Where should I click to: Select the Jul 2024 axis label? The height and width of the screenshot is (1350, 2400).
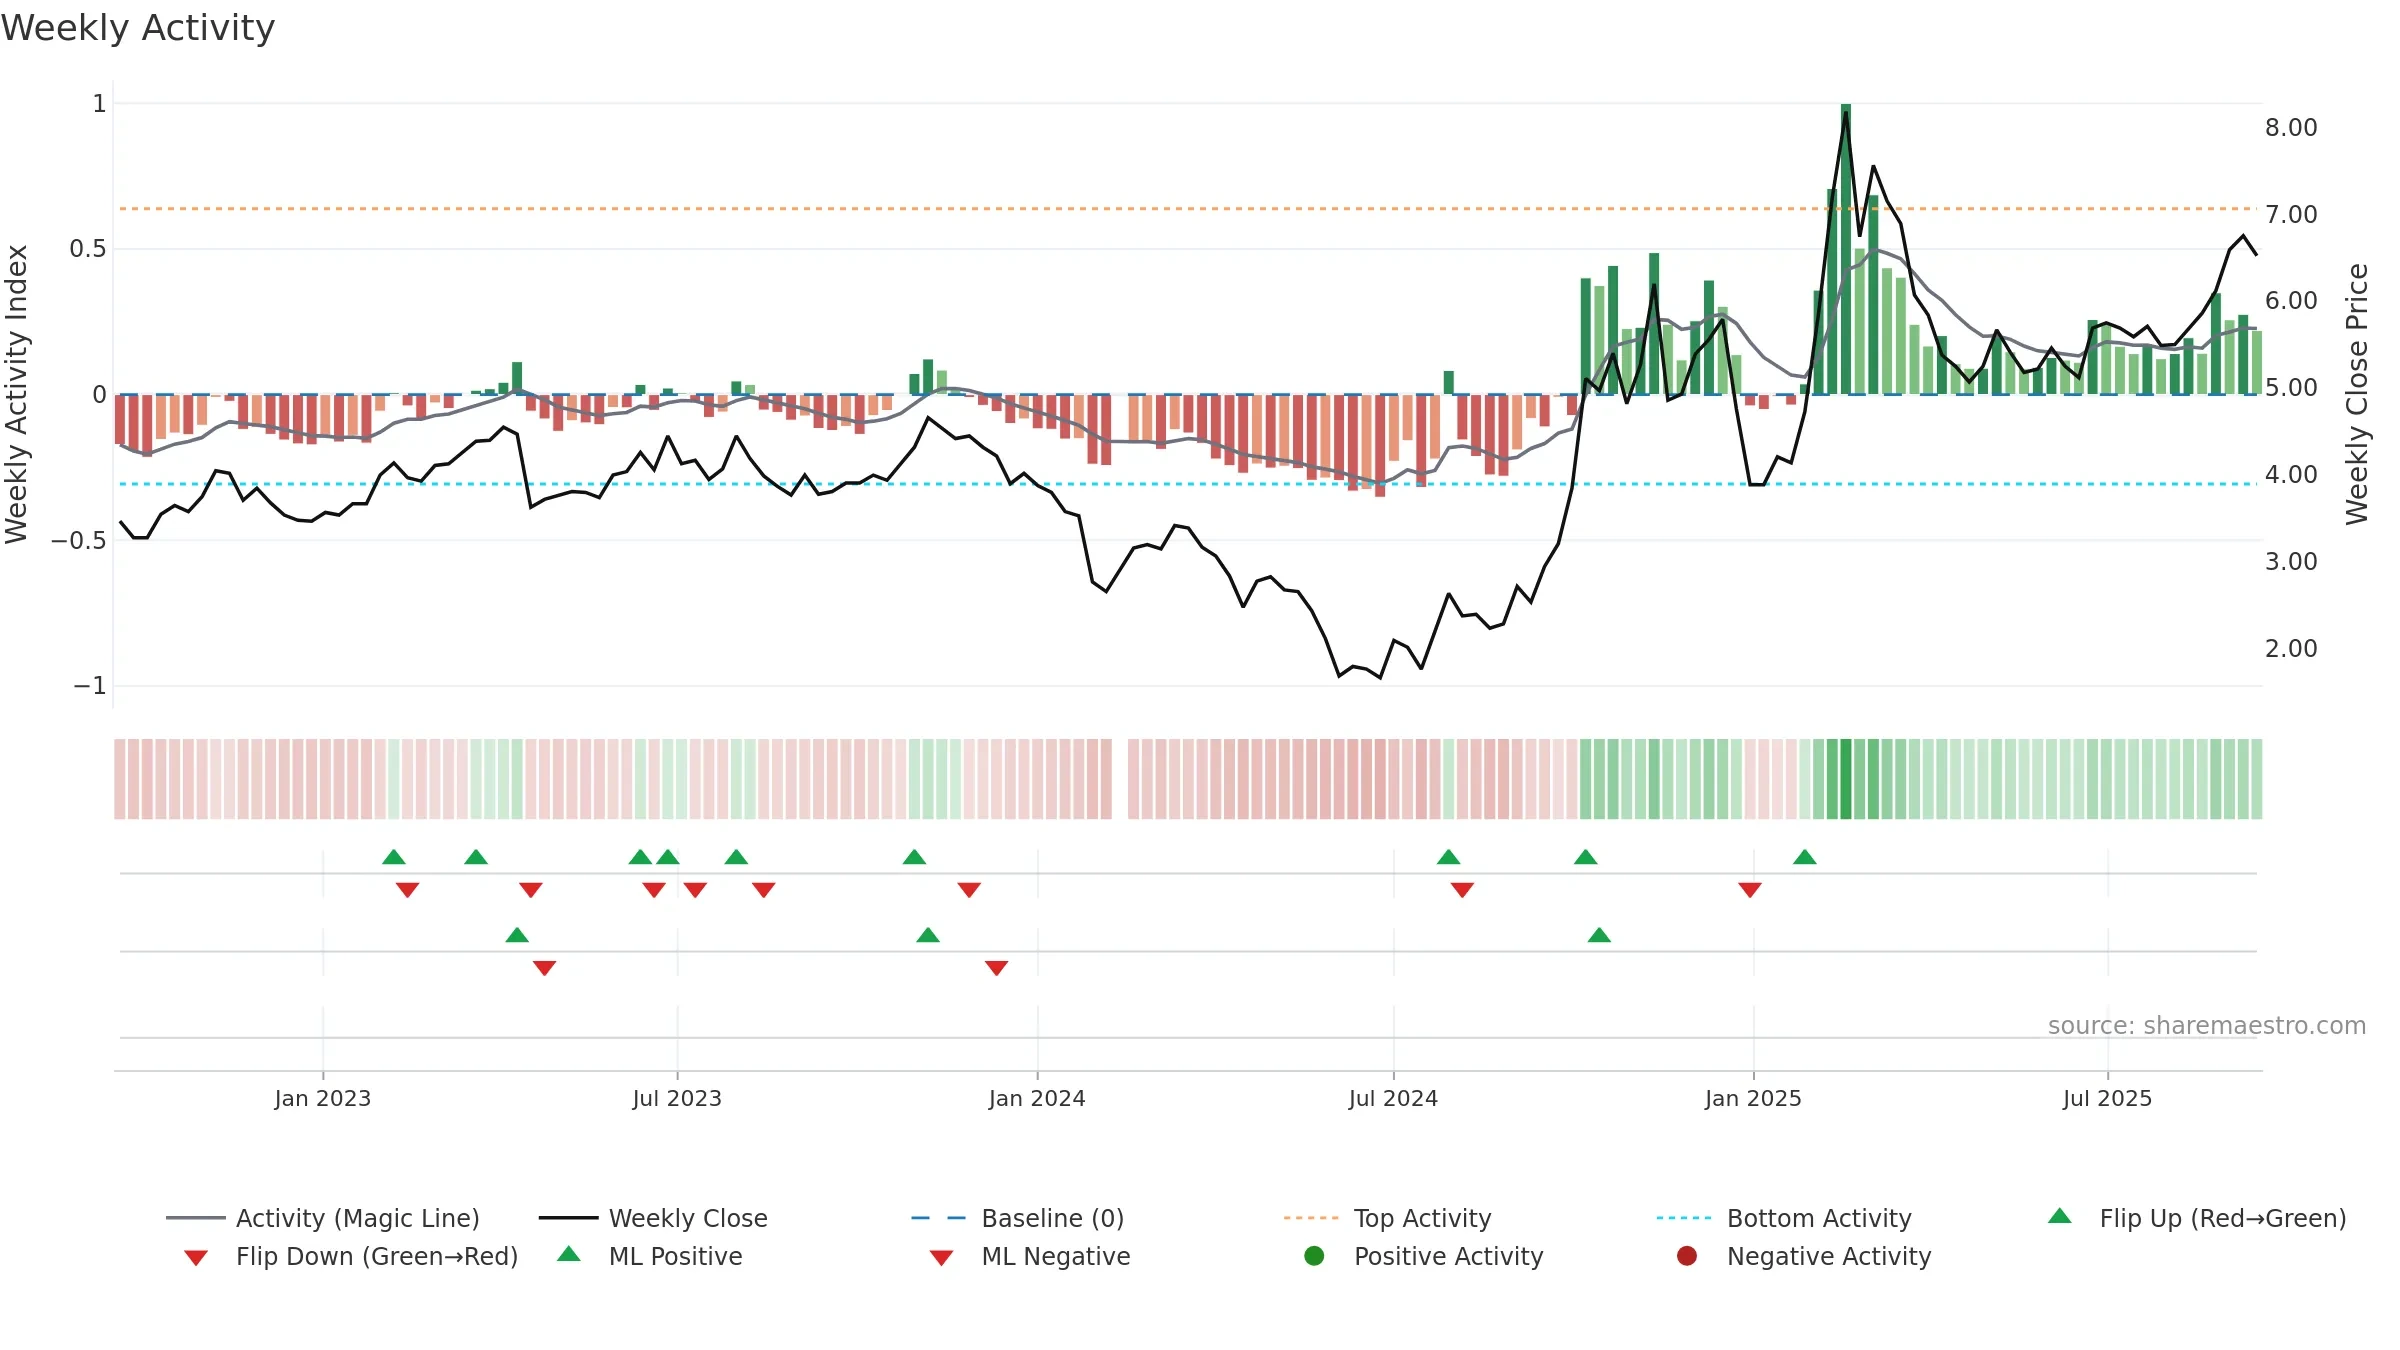click(x=1393, y=1098)
